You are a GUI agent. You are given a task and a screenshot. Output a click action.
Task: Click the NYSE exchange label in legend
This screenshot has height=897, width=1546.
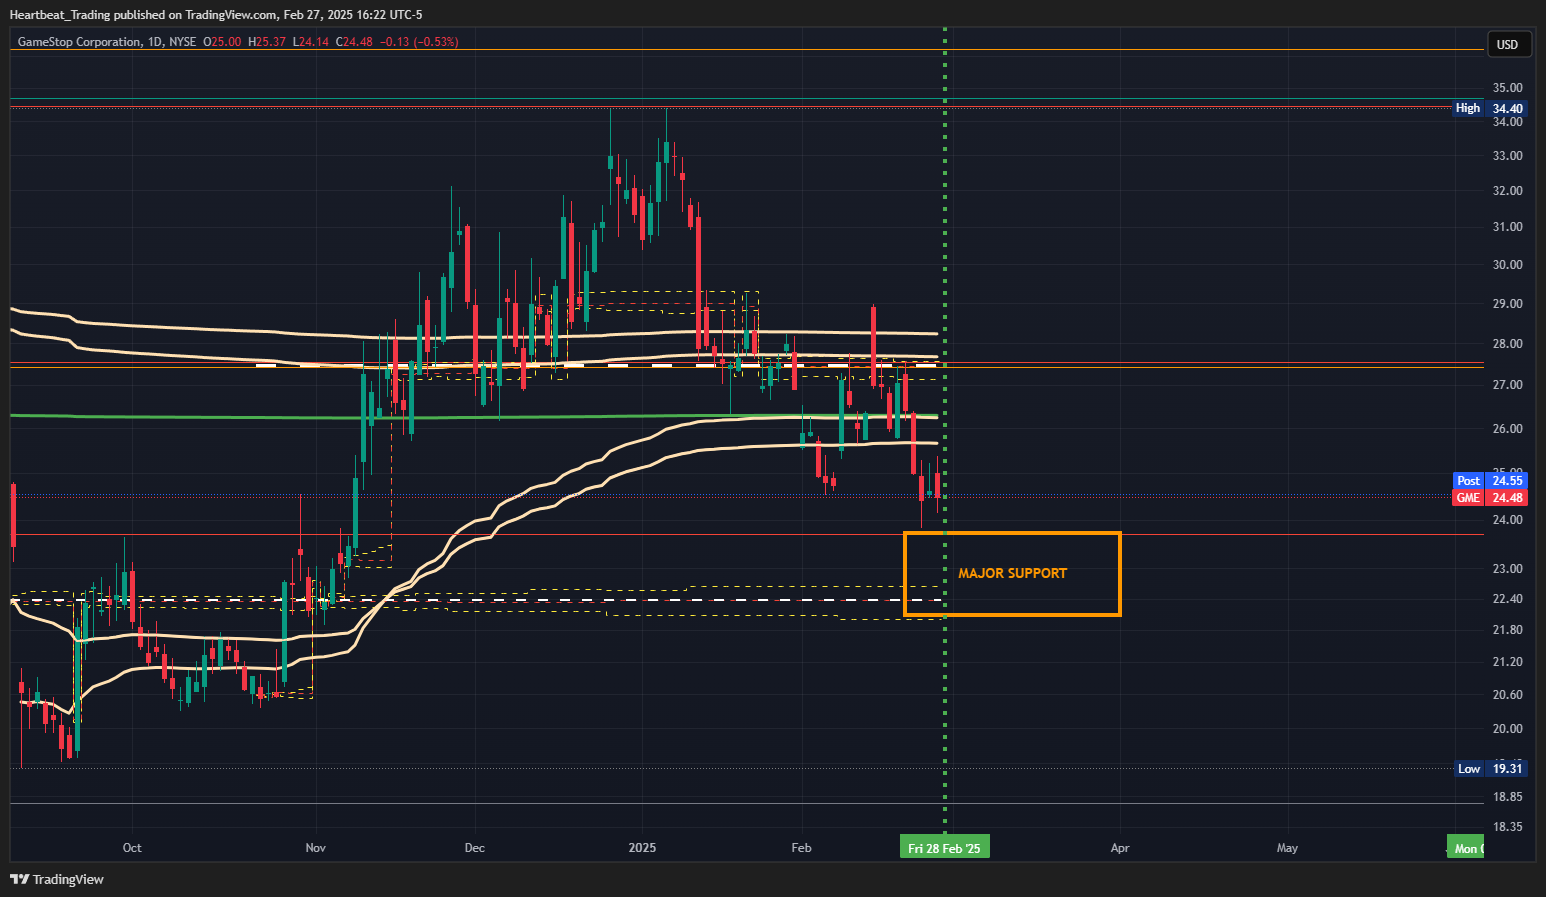(183, 42)
